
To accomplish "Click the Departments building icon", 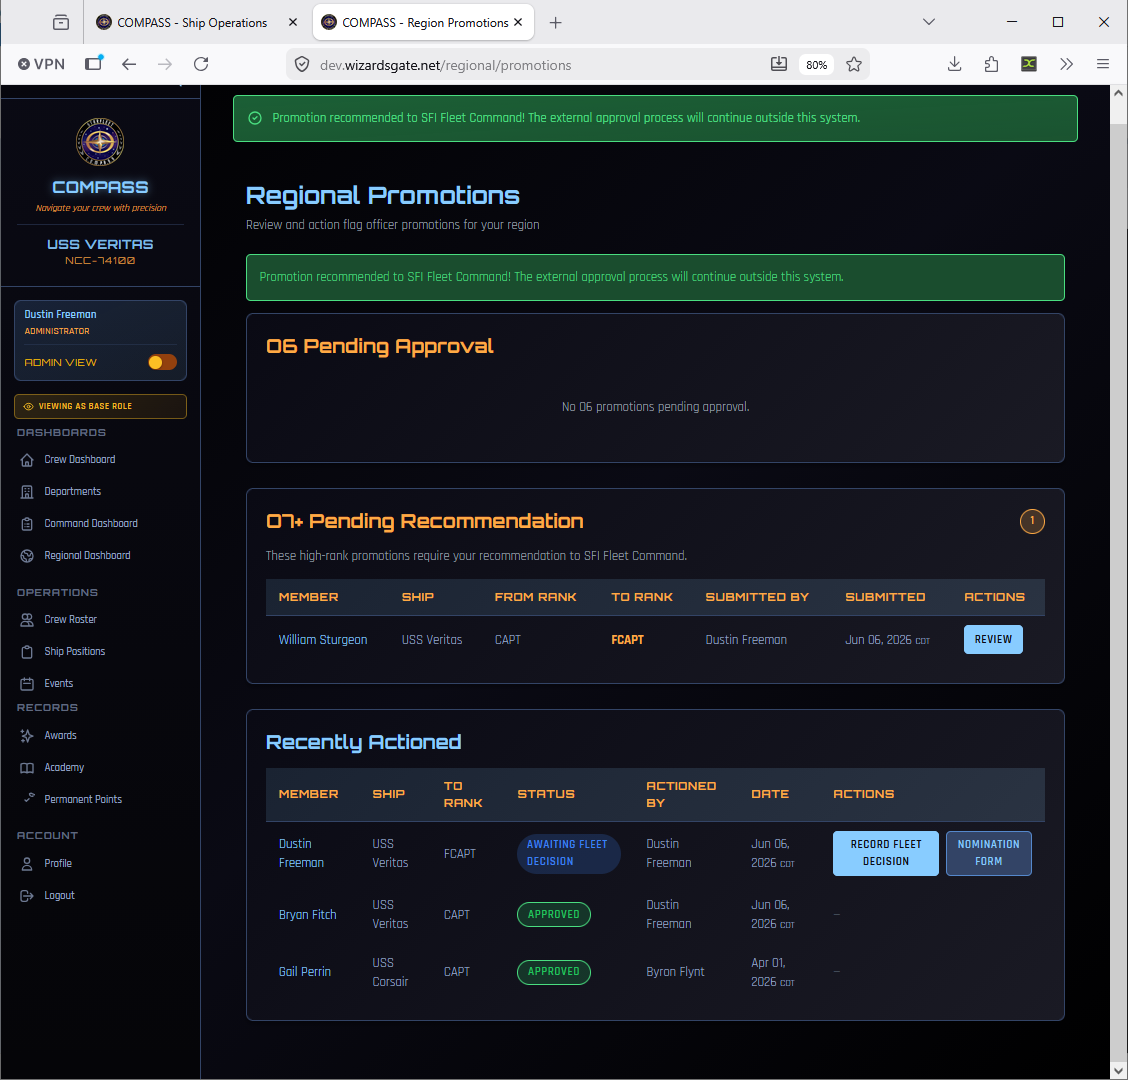I will click(27, 492).
